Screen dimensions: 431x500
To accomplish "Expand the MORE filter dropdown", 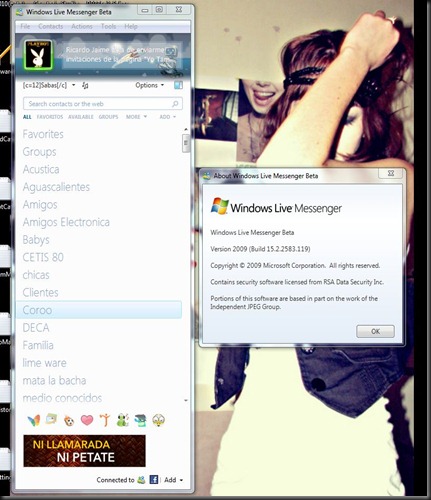I will point(136,117).
